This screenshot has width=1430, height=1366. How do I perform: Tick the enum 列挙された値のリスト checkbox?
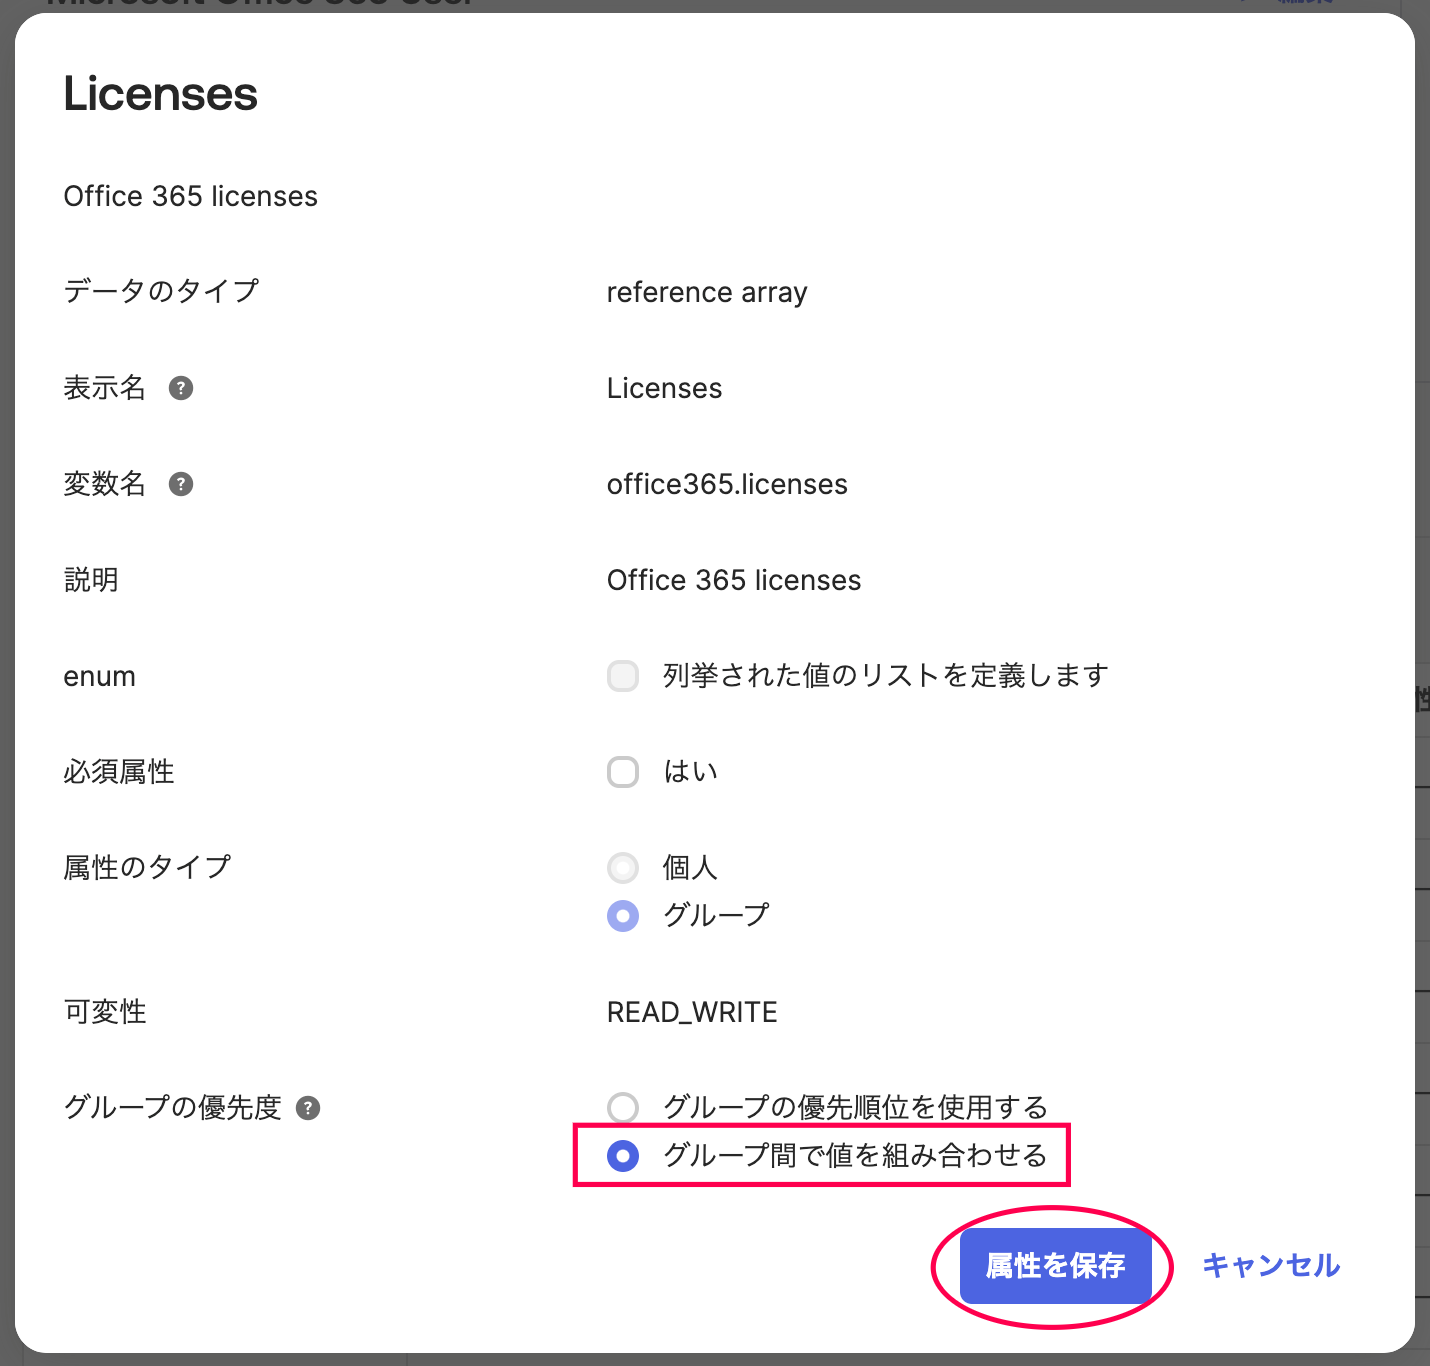click(623, 676)
